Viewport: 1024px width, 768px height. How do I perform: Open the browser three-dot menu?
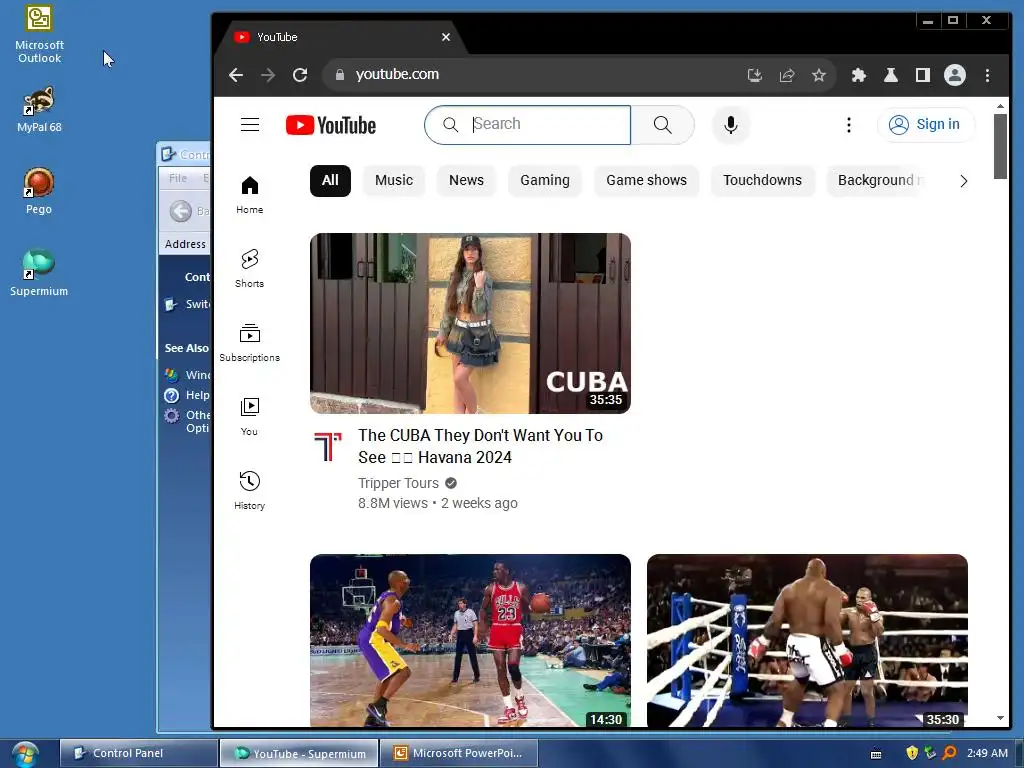click(987, 75)
